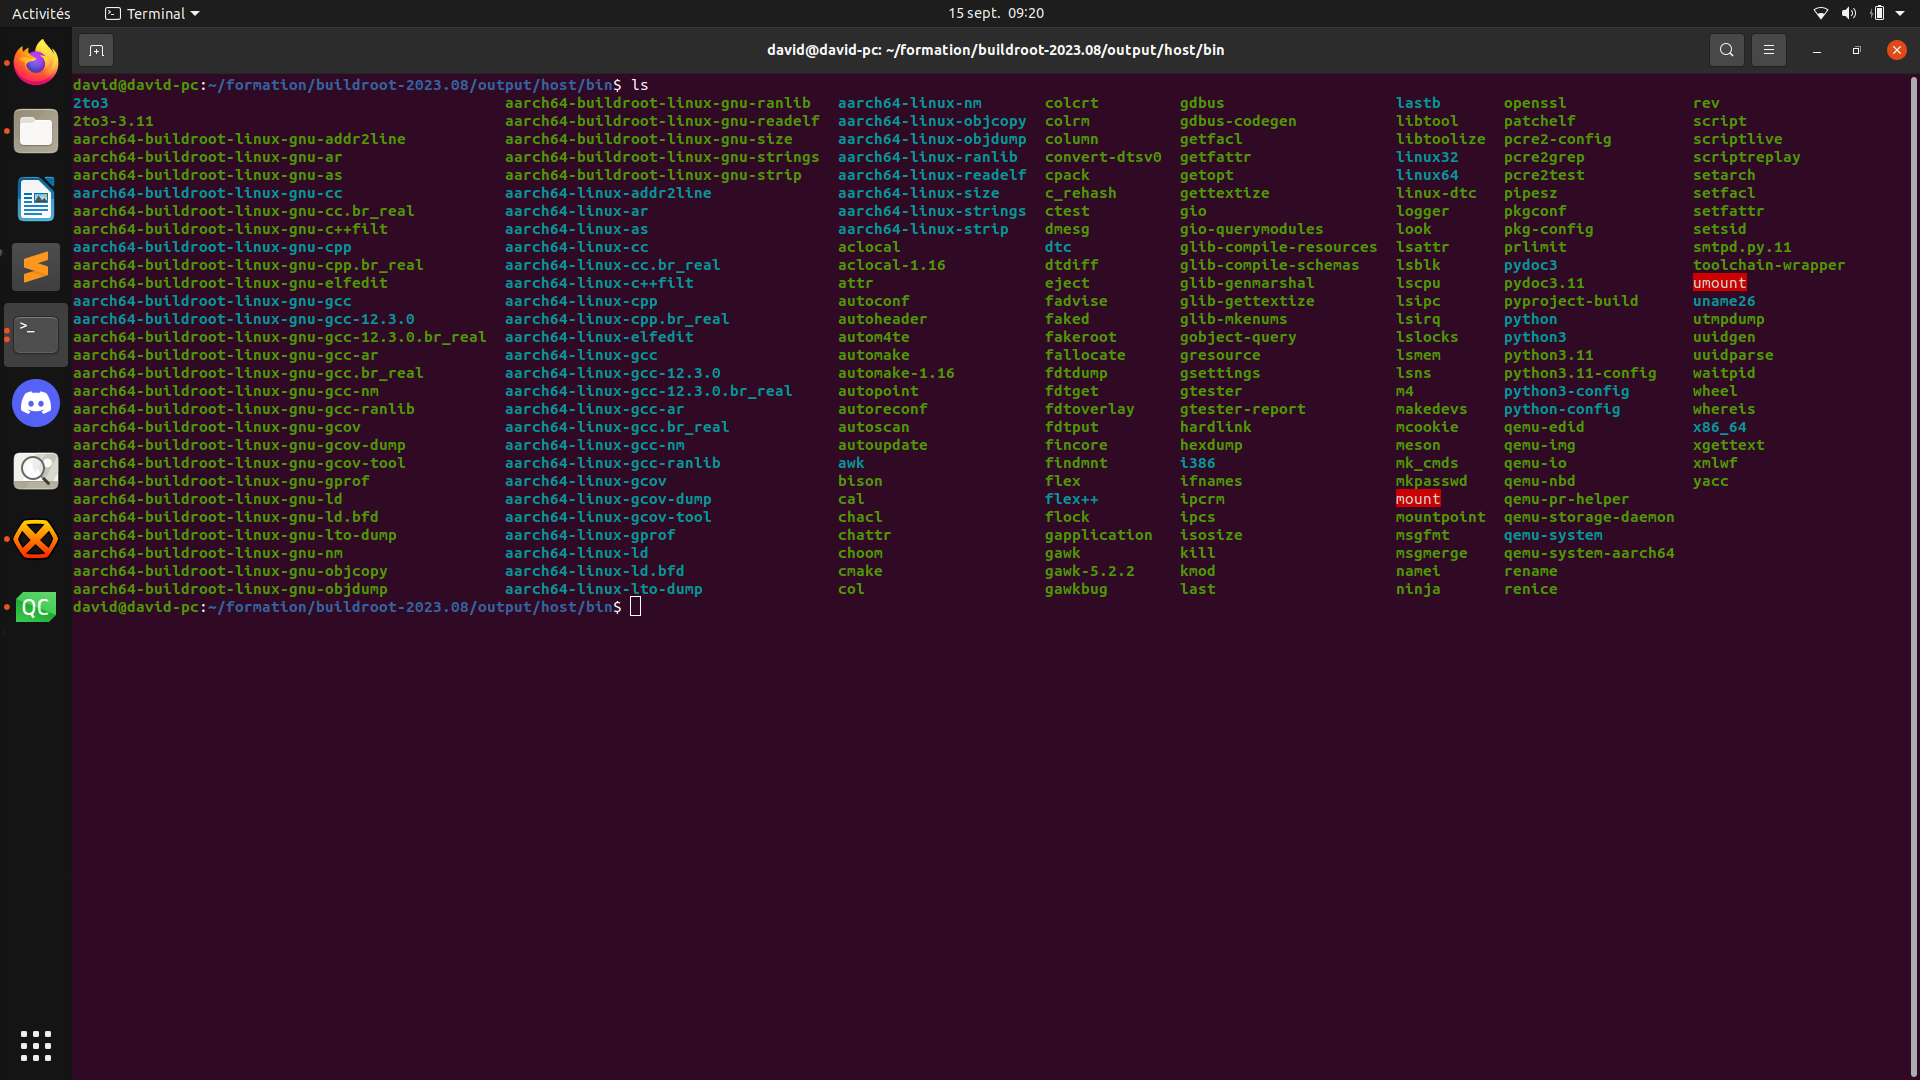Viewport: 1920px width, 1080px height.
Task: Open the Activités overview
Action: [41, 13]
